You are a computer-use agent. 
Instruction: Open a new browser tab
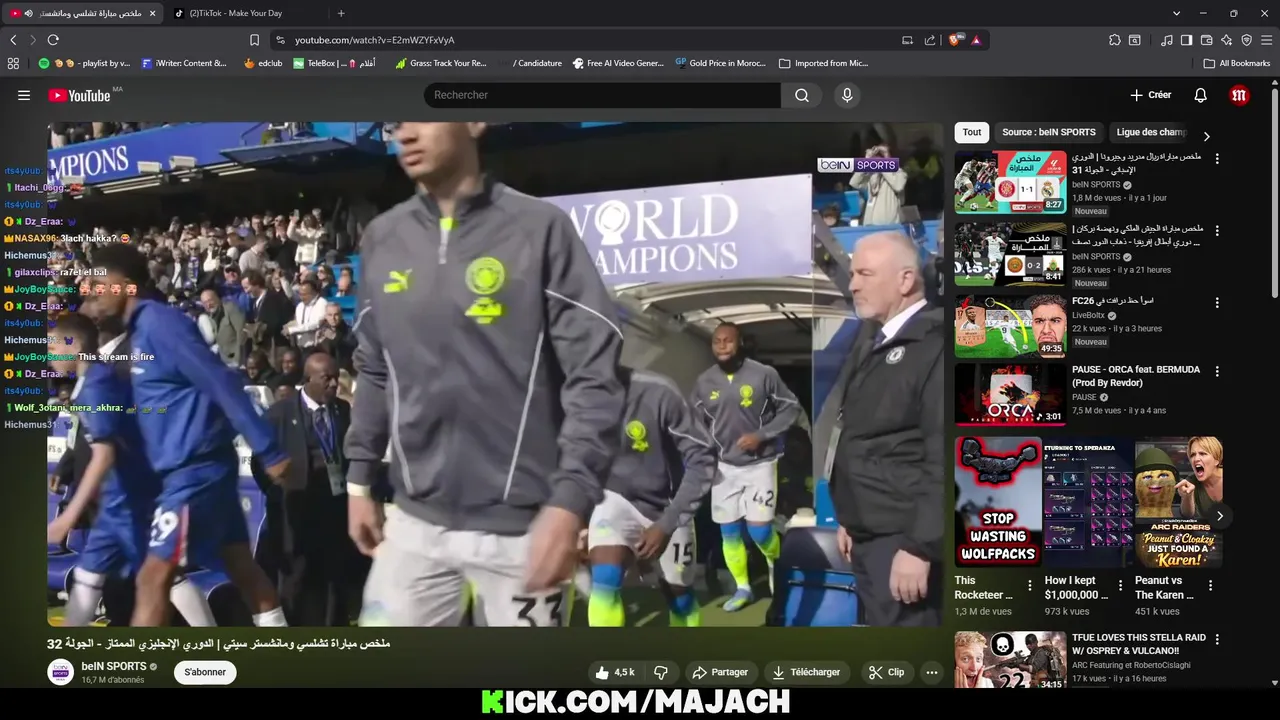point(341,13)
